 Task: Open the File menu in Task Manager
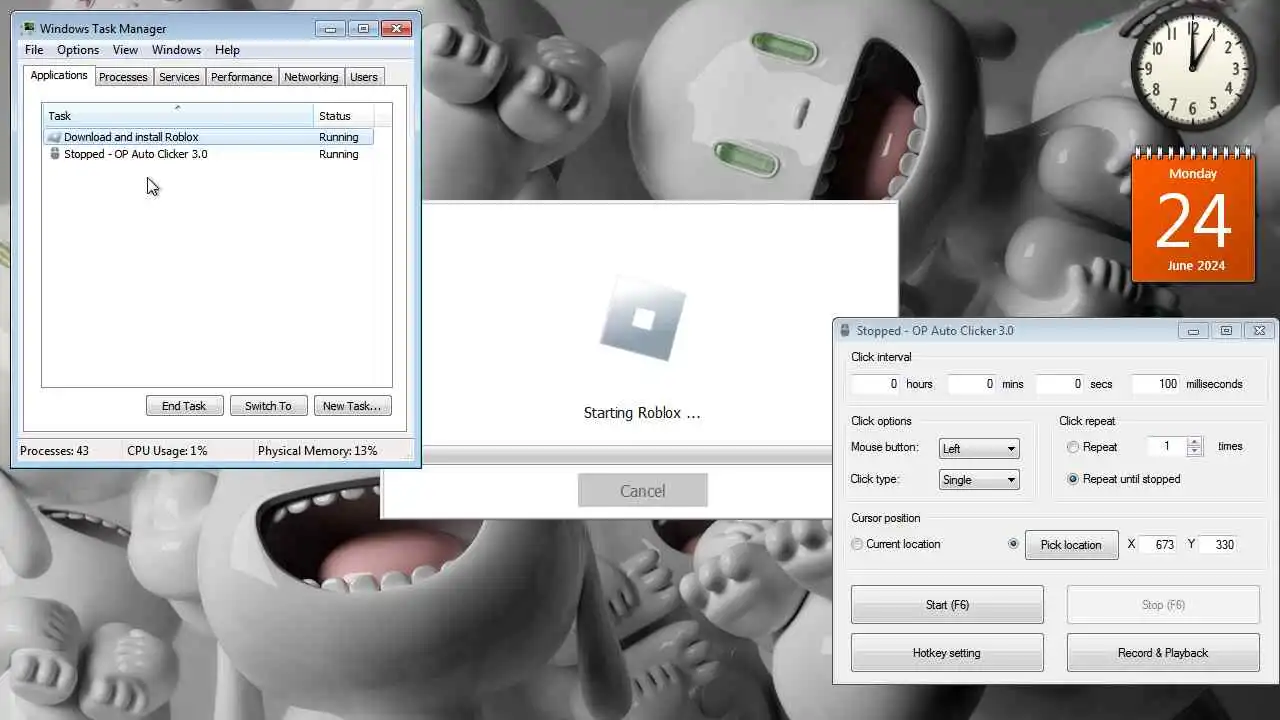34,50
